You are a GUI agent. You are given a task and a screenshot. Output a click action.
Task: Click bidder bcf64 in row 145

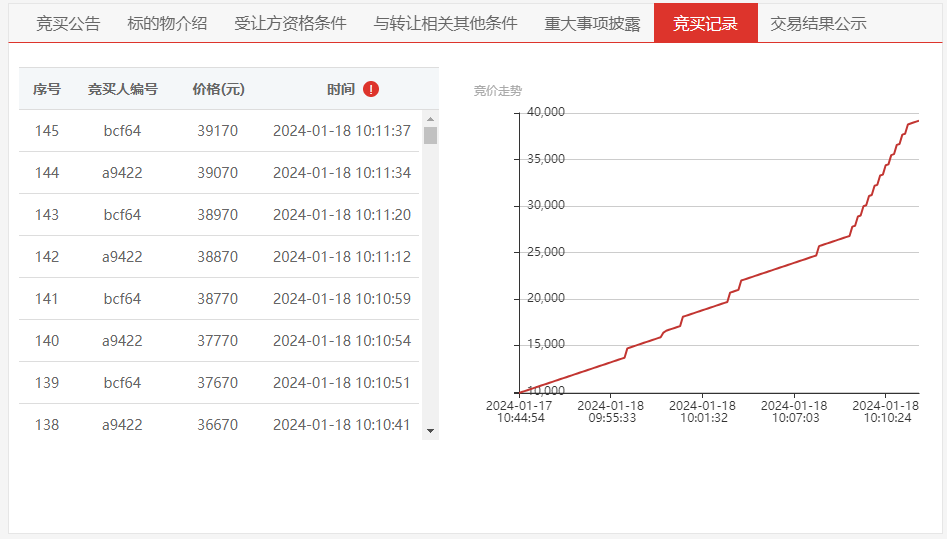point(122,131)
